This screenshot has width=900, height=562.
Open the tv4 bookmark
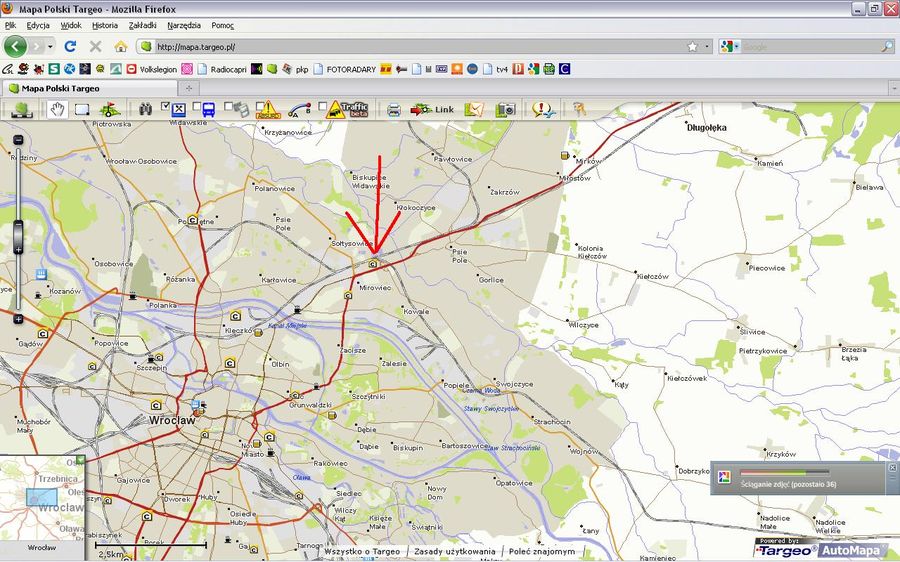pyautogui.click(x=495, y=69)
